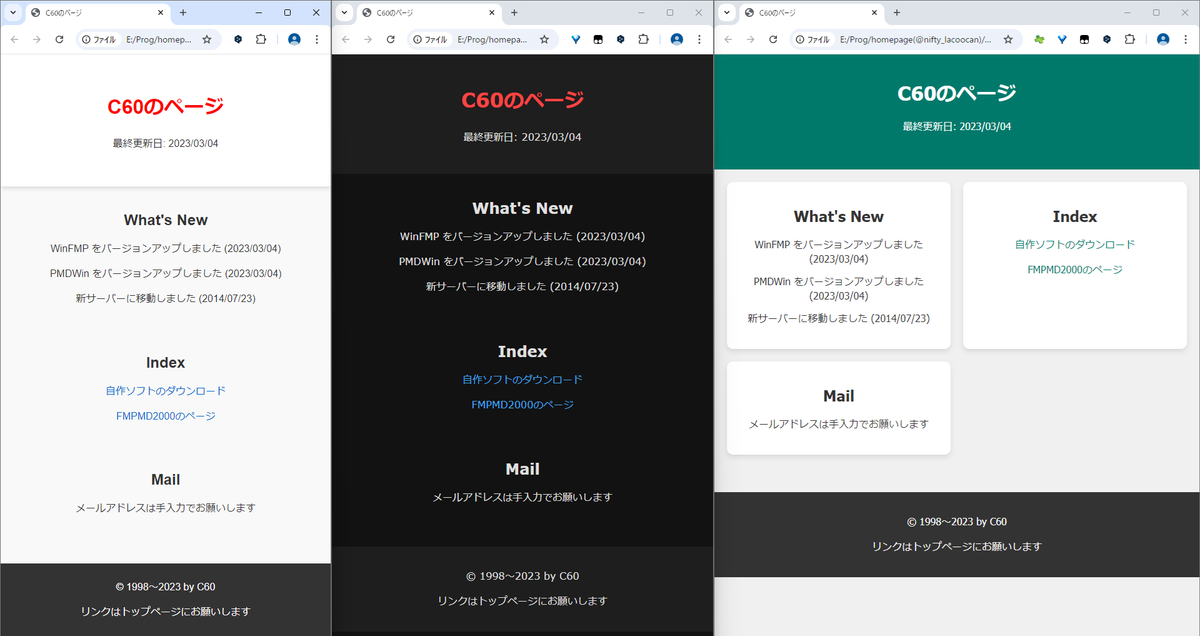Viewport: 1200px width, 636px height.
Task: Select the C60のページ tab in dark-themed window
Action: [428, 12]
